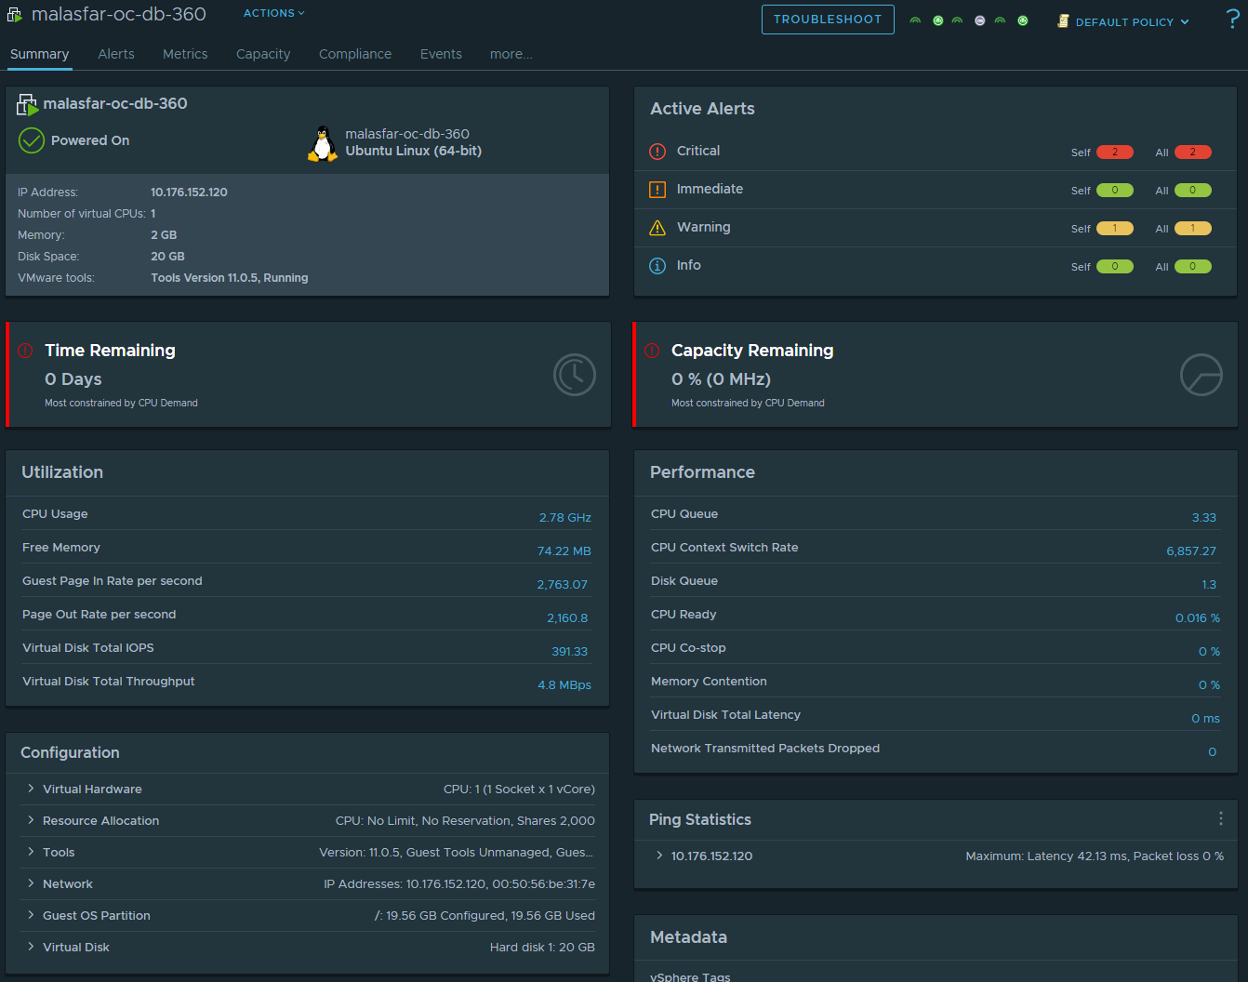Open the ACTIONS dropdown
Screen dimensions: 1248x984
(x=272, y=12)
